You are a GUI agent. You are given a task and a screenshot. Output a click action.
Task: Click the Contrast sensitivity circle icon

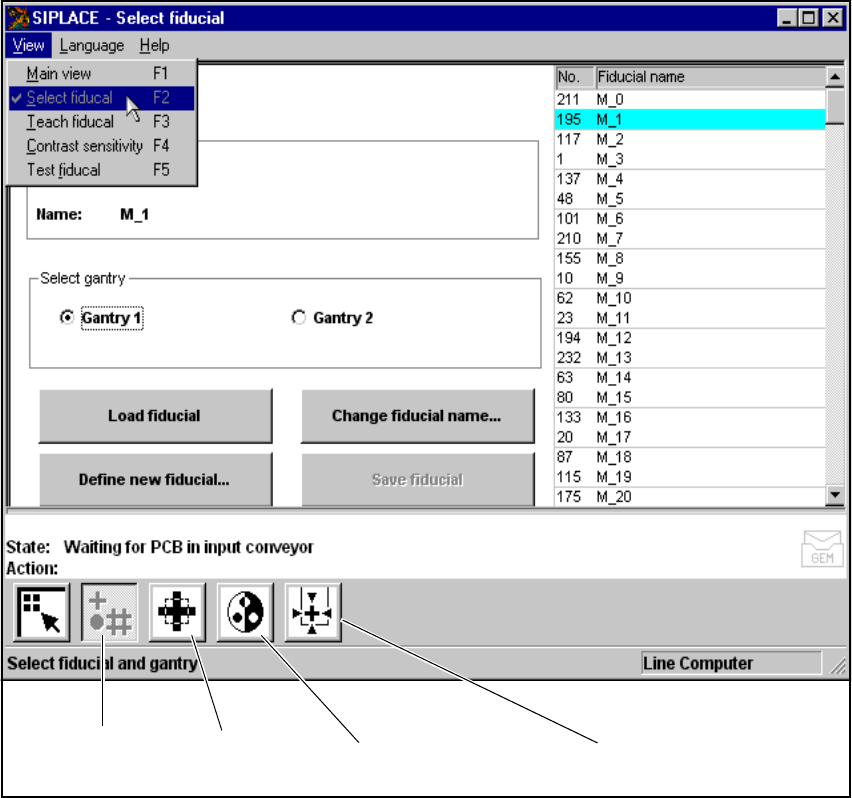[245, 613]
